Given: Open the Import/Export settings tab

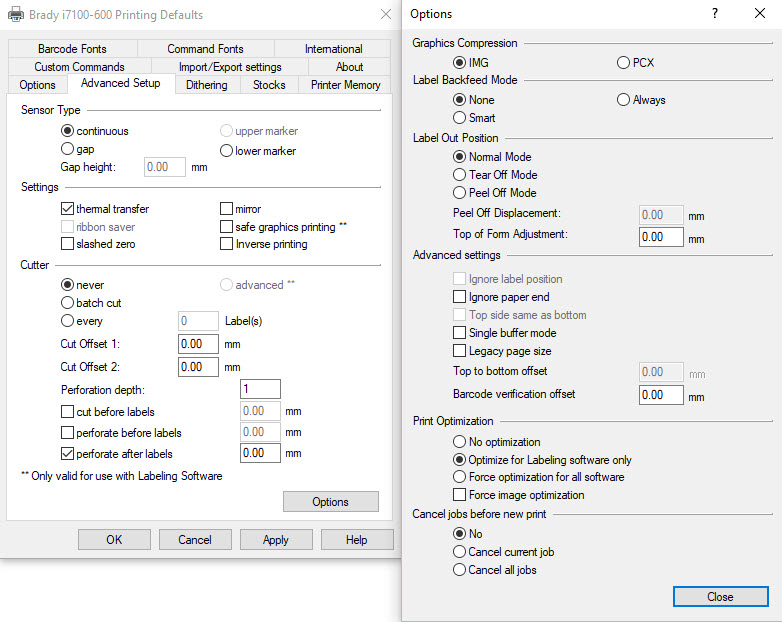Looking at the screenshot, I should [230, 67].
